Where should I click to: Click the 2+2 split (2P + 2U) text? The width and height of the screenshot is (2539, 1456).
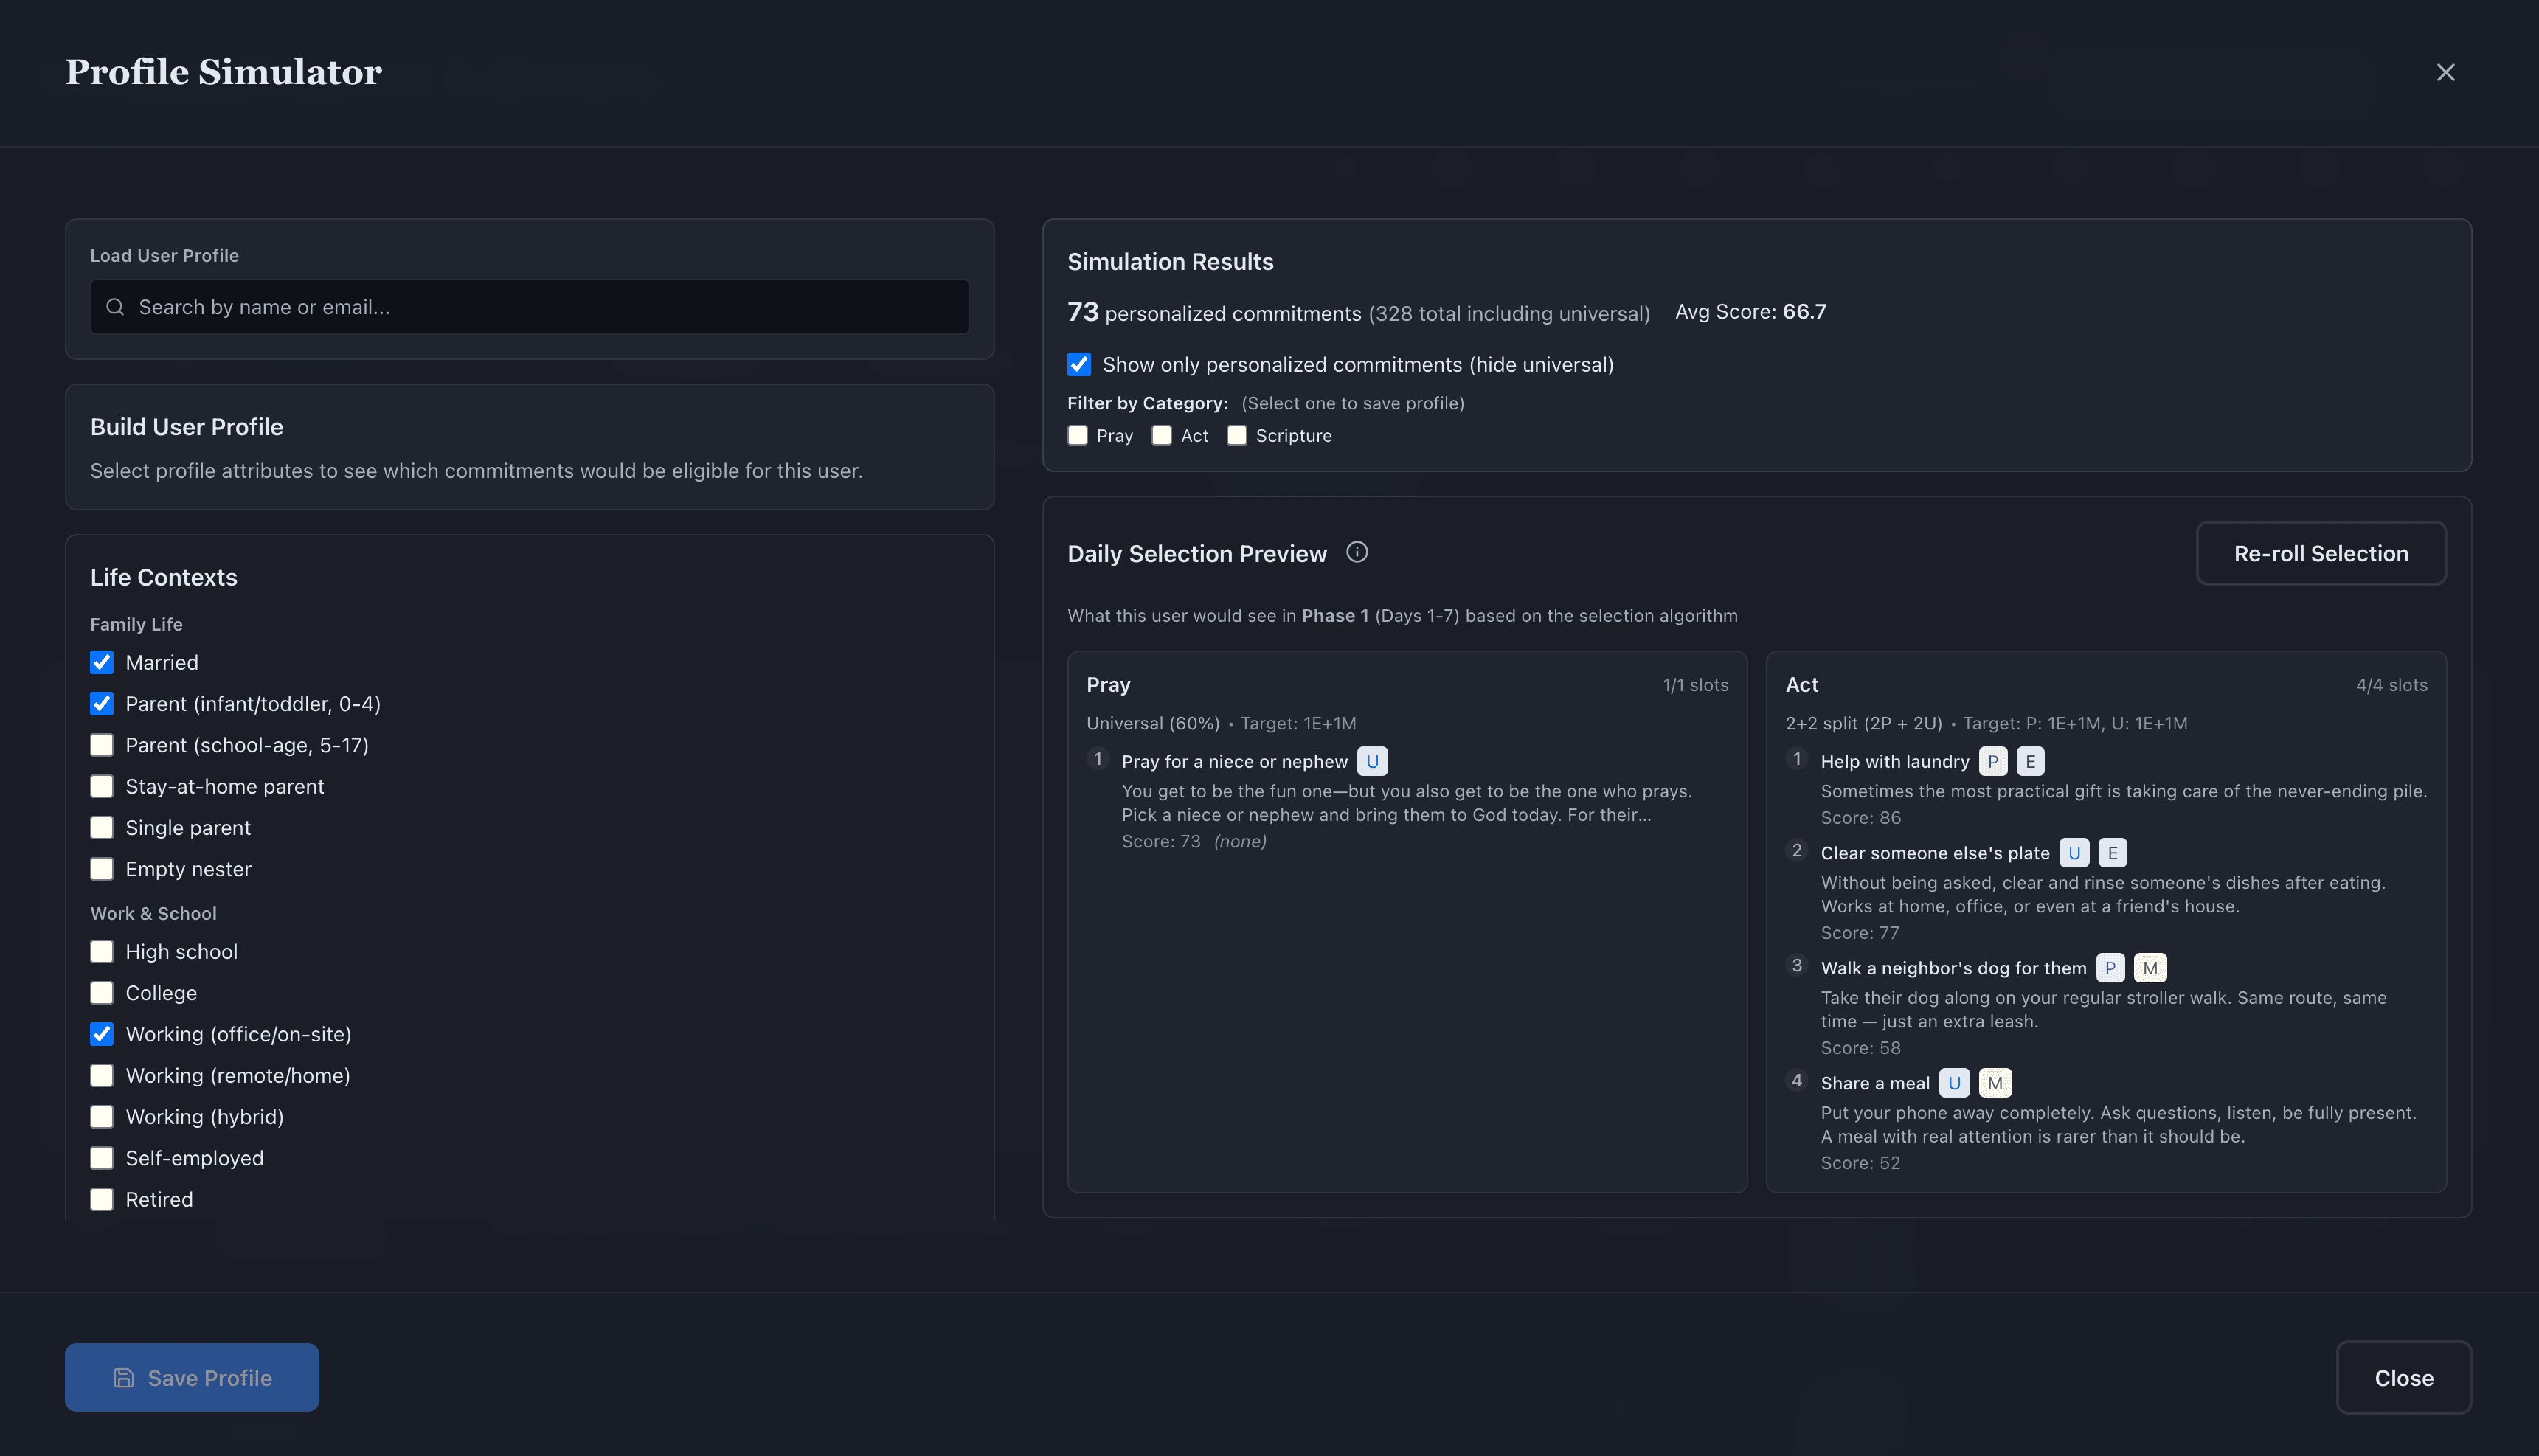tap(1863, 723)
